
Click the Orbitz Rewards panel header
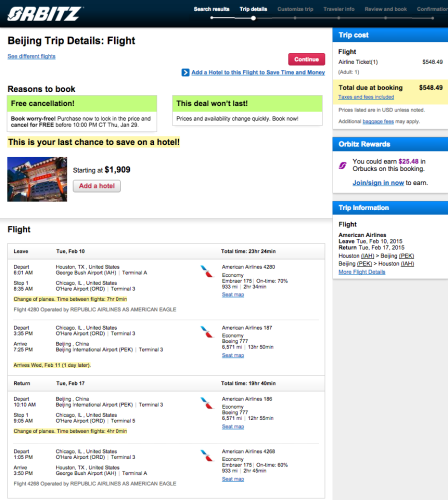pos(390,144)
